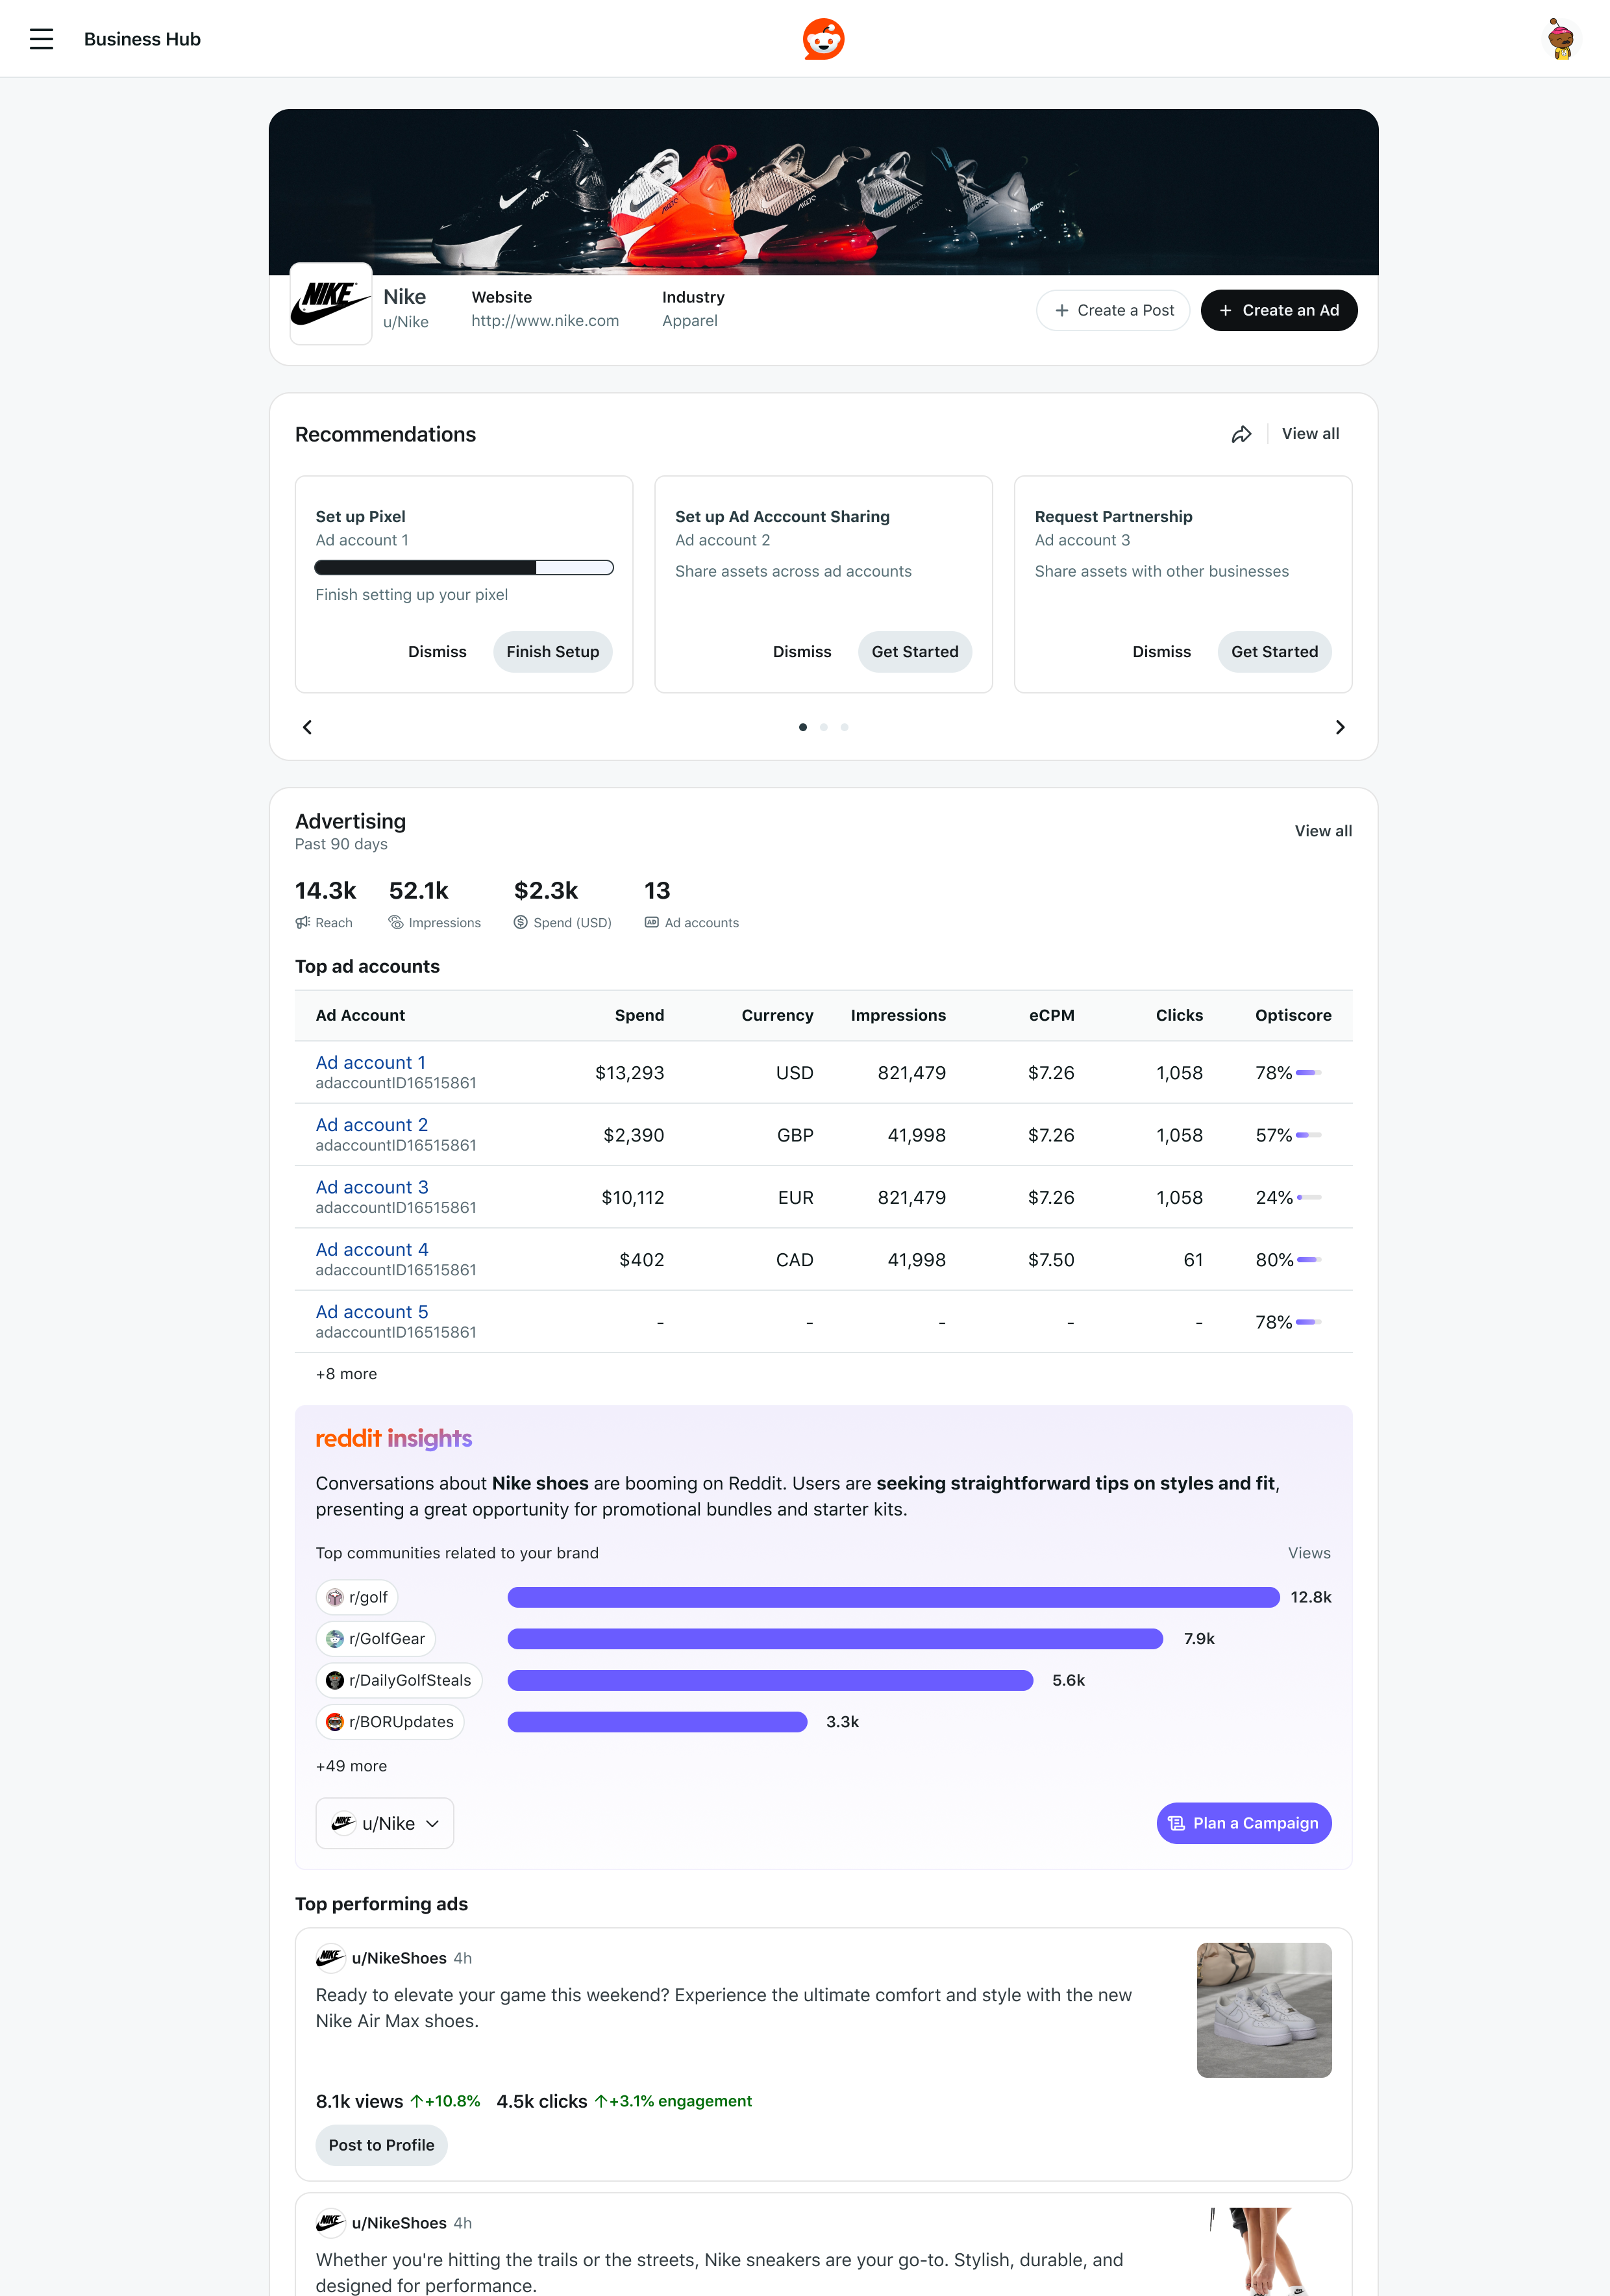Click the Ad account 2 Optiscore bar

pyautogui.click(x=1308, y=1135)
